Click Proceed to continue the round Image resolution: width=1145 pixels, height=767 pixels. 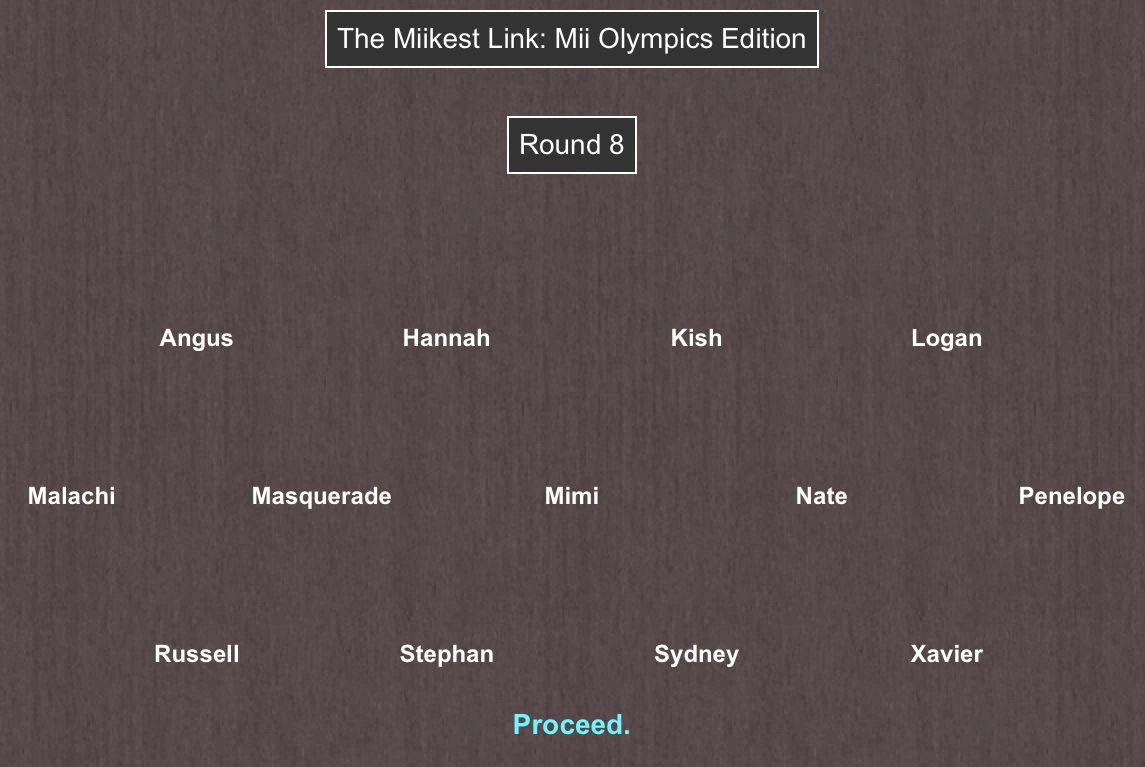point(571,724)
